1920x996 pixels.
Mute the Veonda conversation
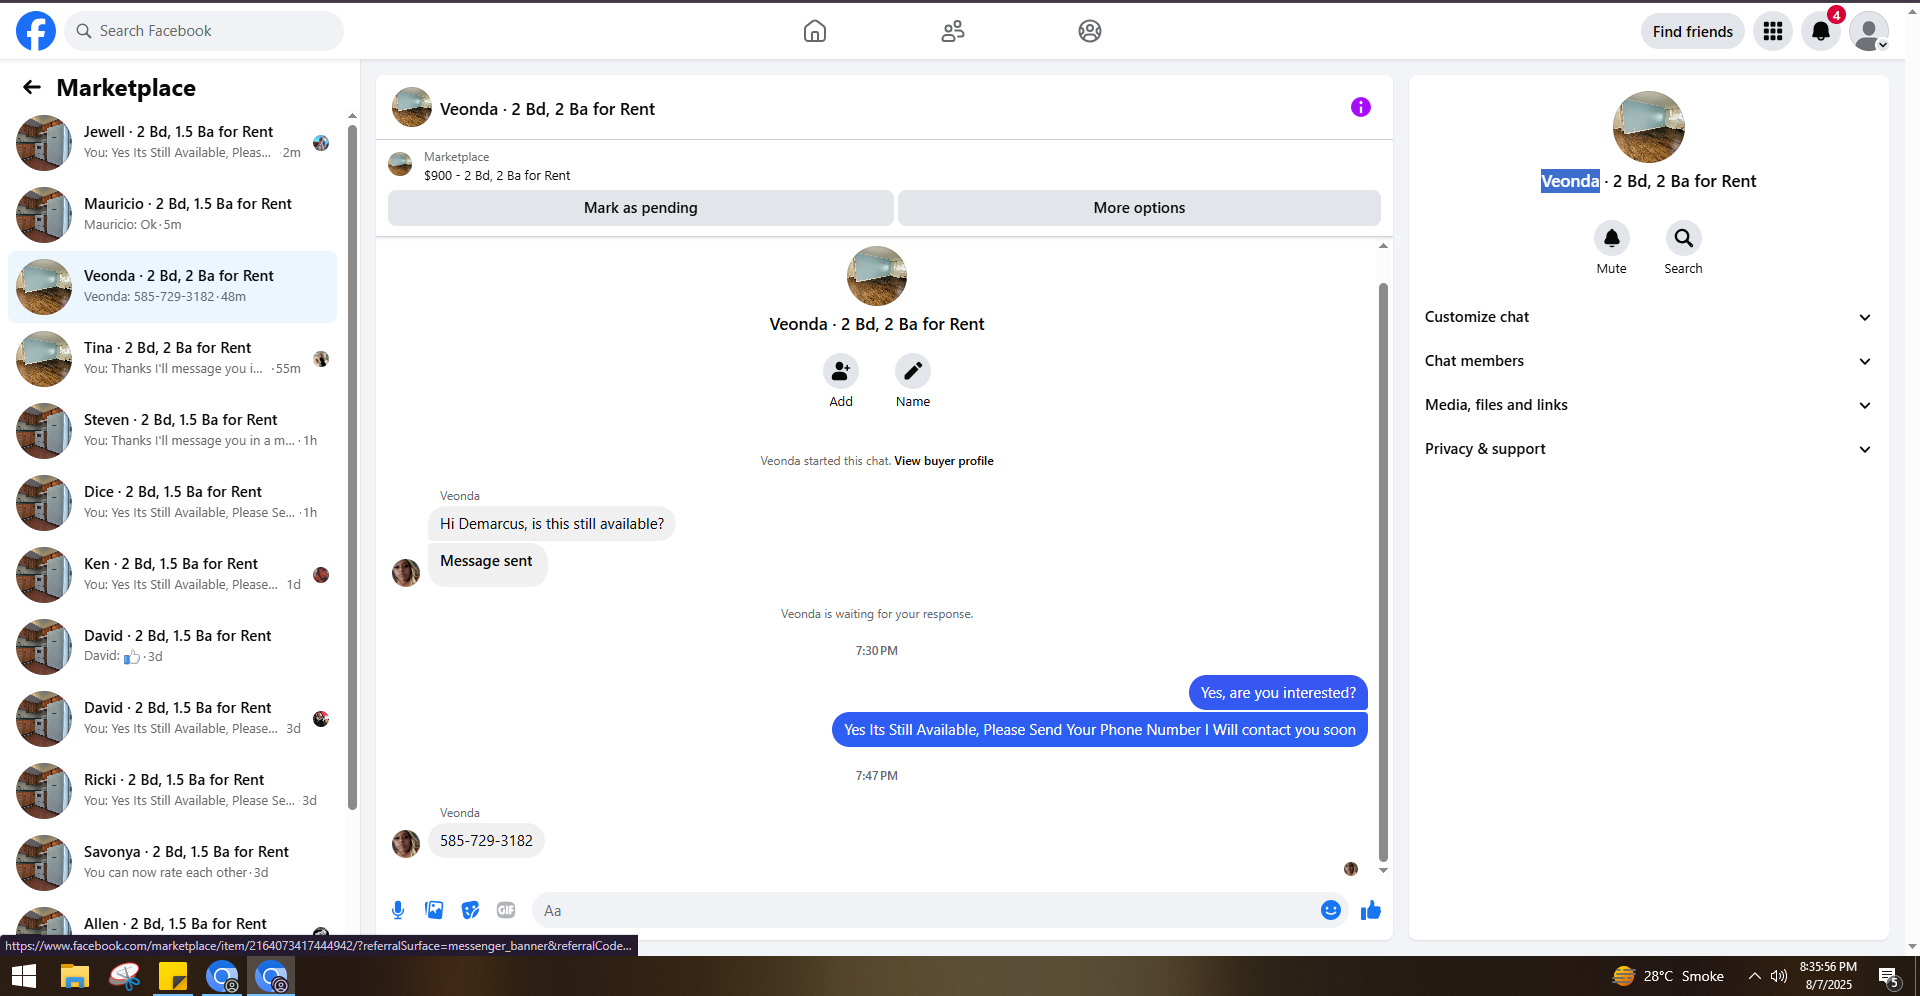1612,238
